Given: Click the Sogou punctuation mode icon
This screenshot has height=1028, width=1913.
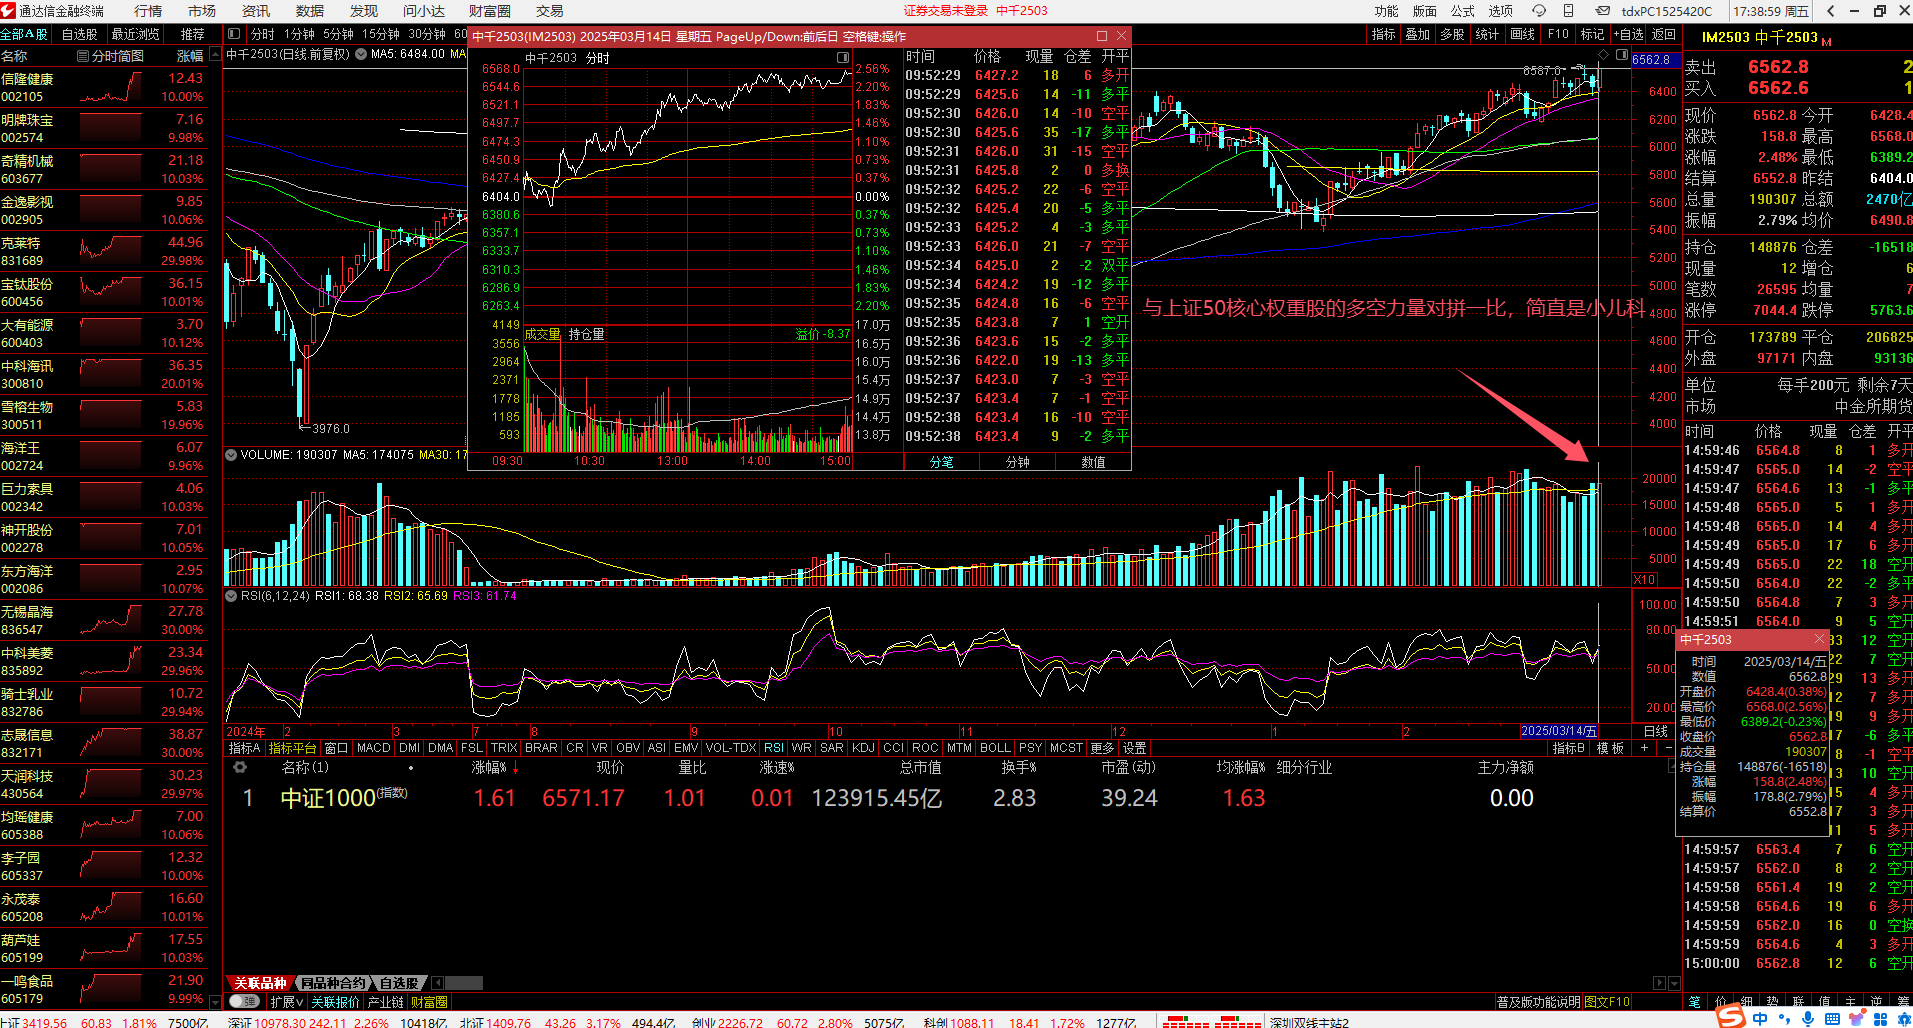Looking at the screenshot, I should (1785, 1019).
